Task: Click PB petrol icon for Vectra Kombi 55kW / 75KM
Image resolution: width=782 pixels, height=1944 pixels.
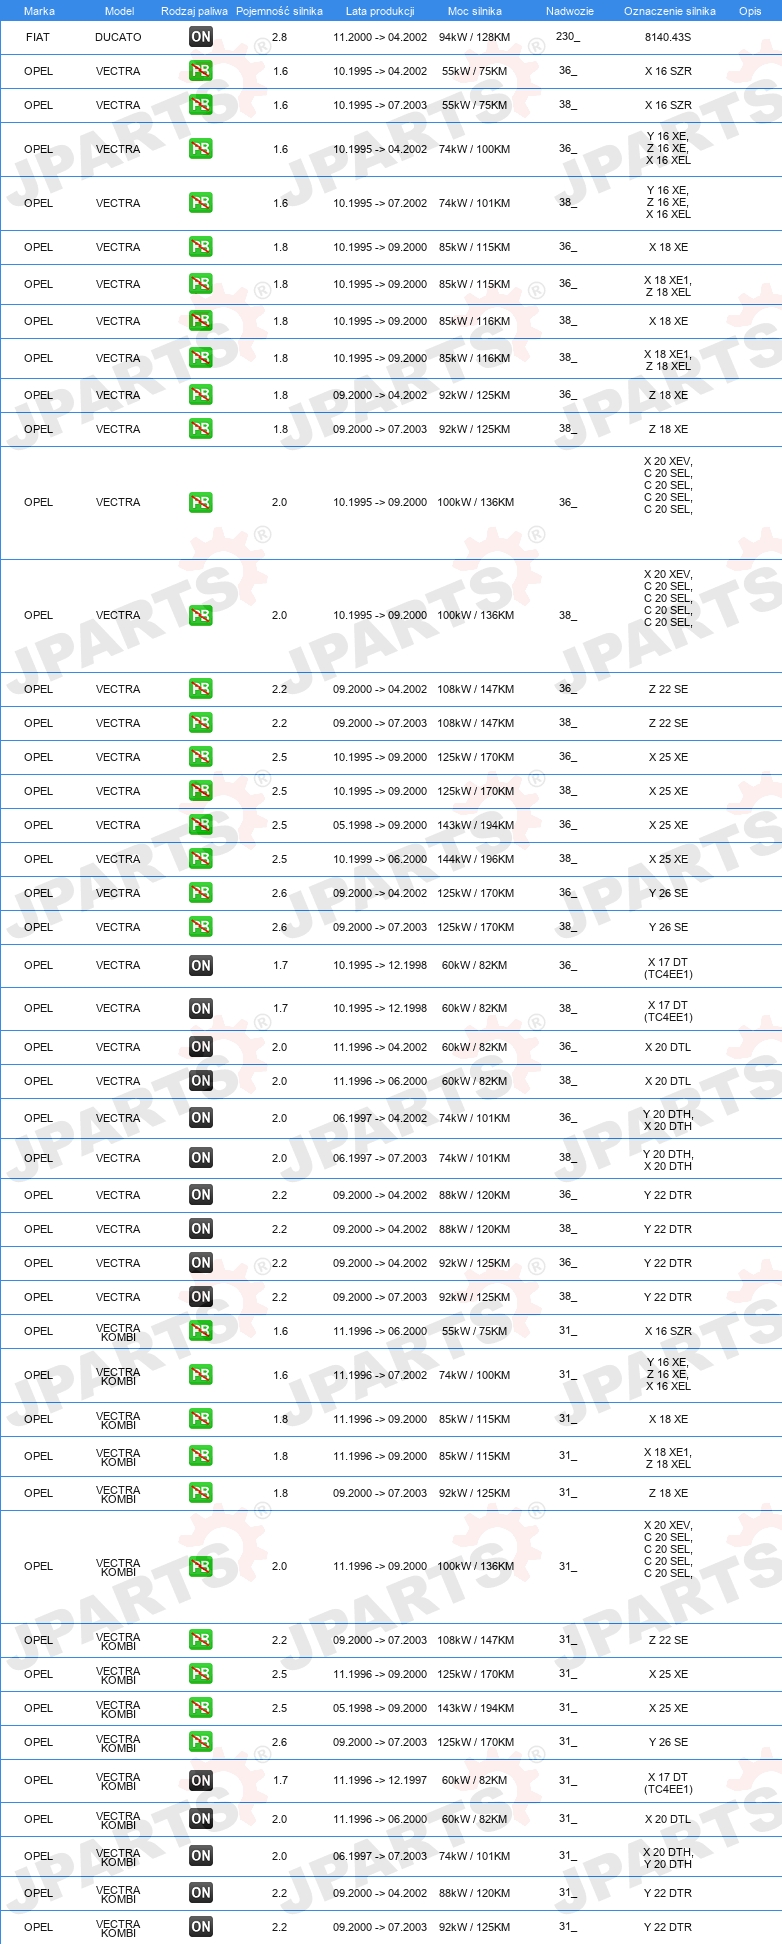Action: click(201, 1331)
